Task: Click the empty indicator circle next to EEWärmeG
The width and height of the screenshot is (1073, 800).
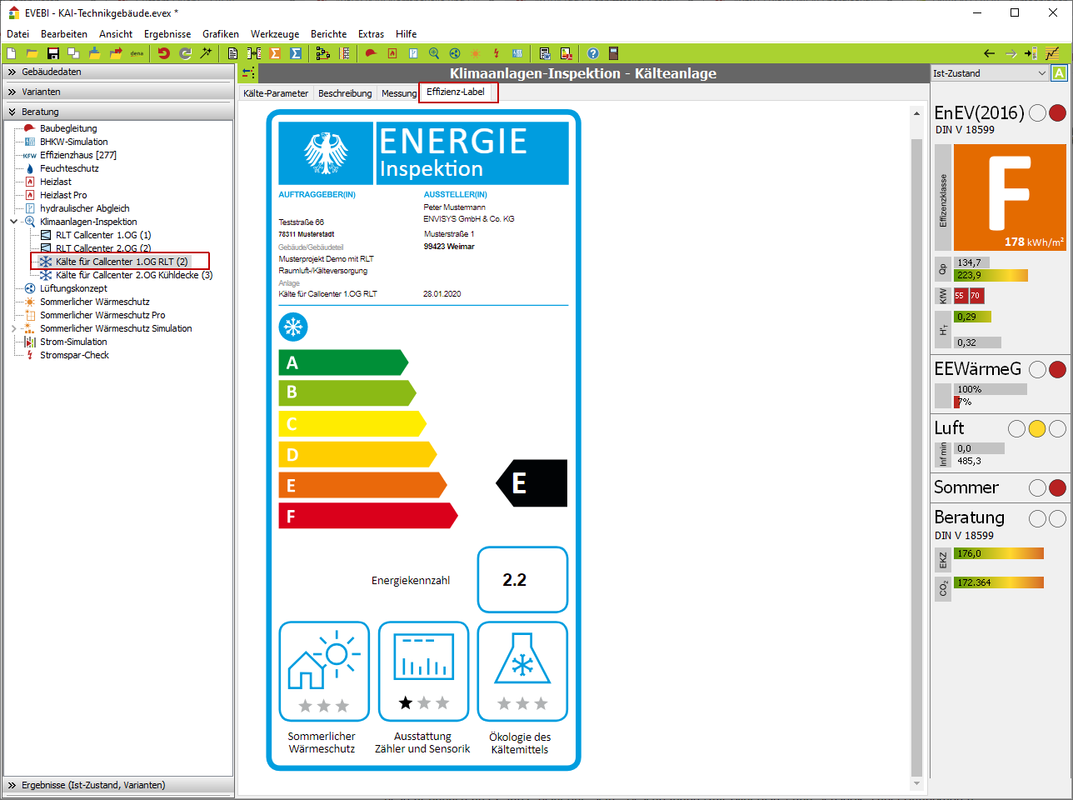Action: pyautogui.click(x=1037, y=370)
